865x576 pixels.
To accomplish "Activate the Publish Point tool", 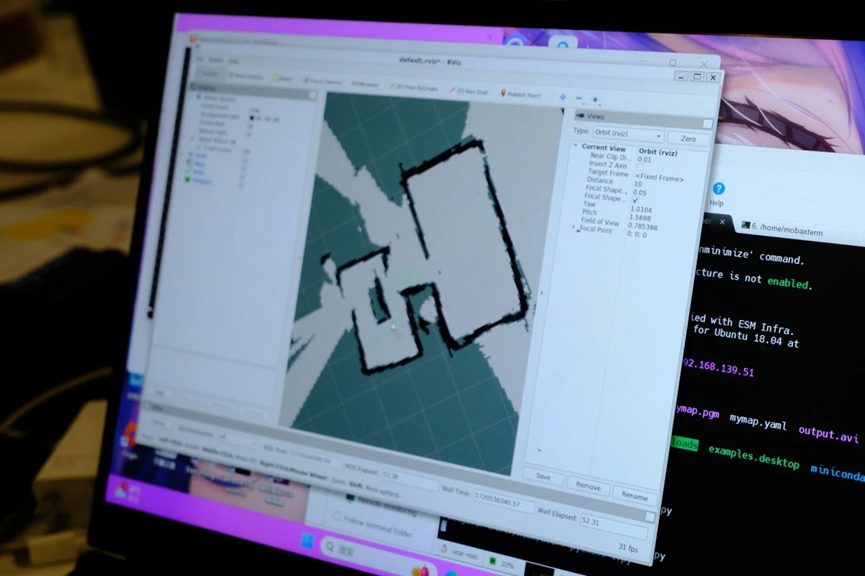I will [x=520, y=94].
